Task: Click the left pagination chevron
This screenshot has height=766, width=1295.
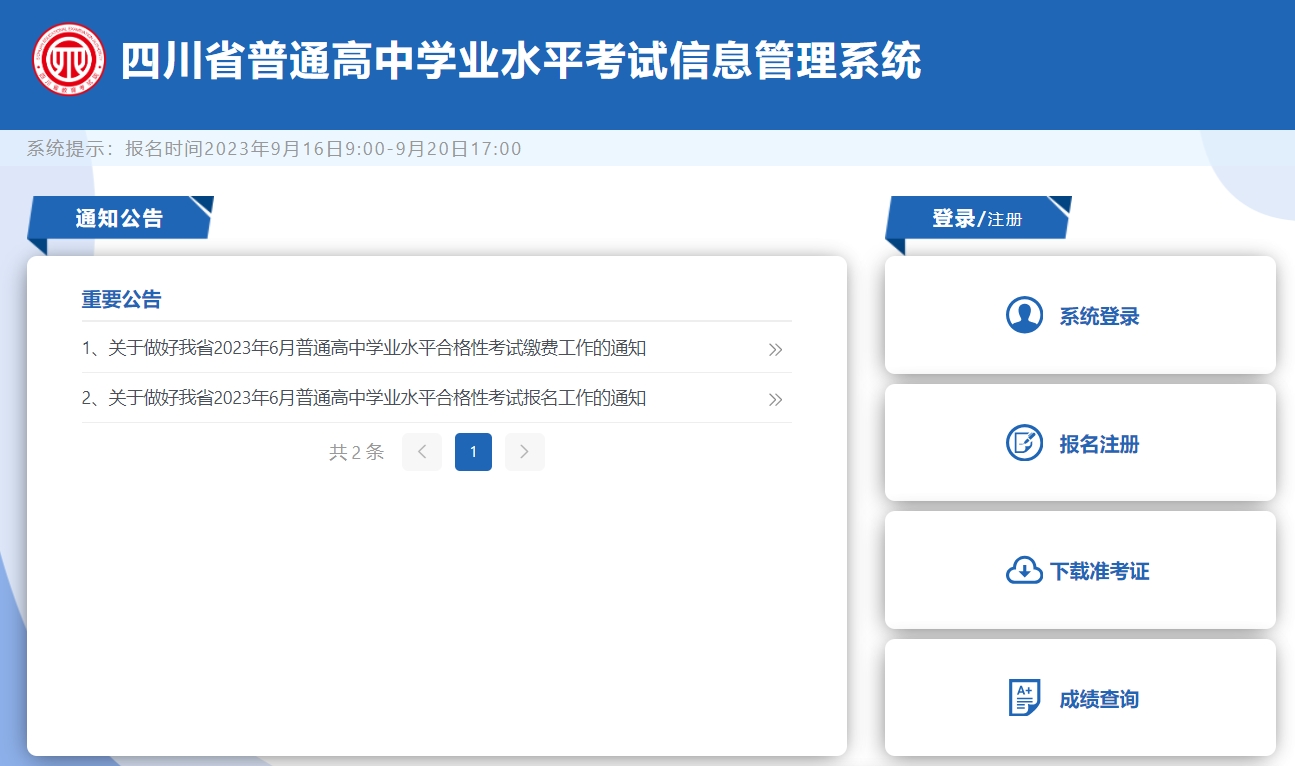Action: coord(421,452)
